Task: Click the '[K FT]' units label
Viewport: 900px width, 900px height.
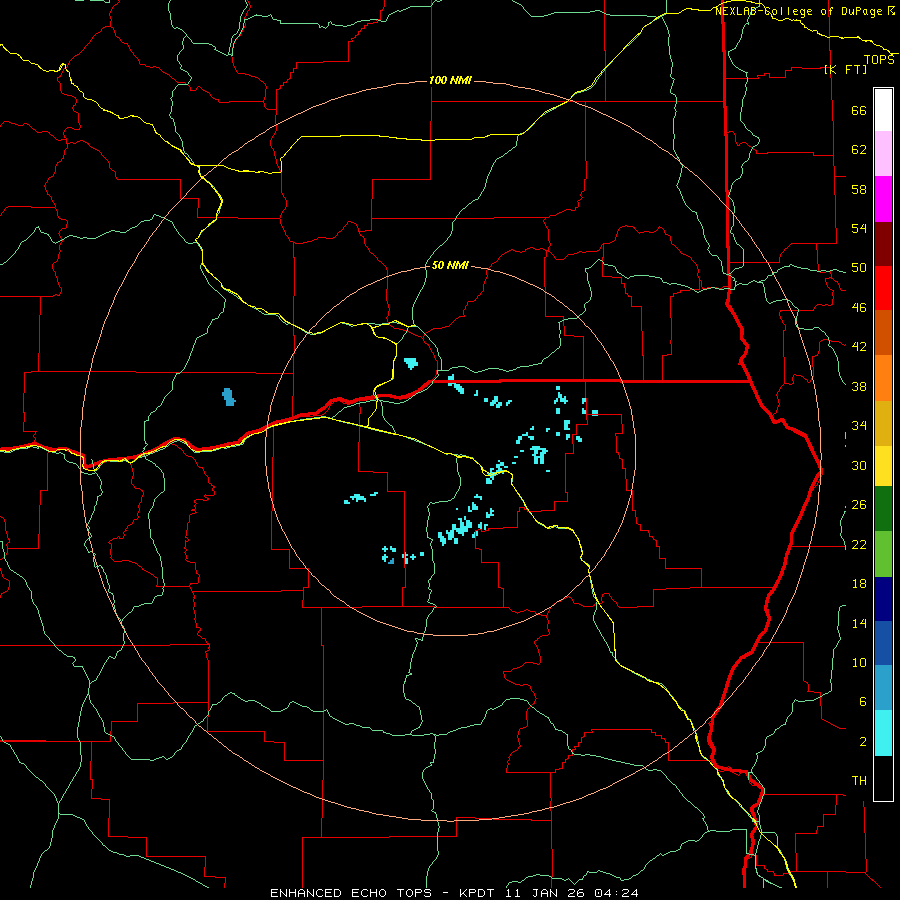Action: click(x=845, y=69)
